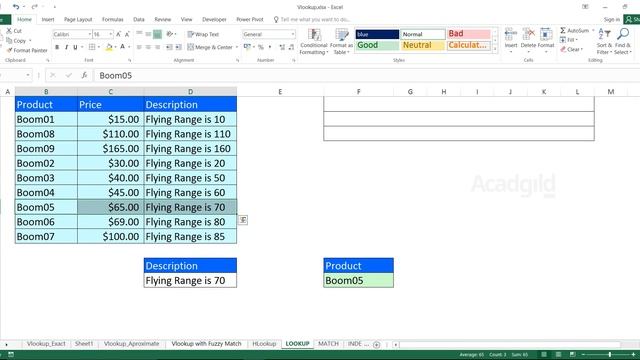Open the Formulas ribbon tab

tap(113, 20)
